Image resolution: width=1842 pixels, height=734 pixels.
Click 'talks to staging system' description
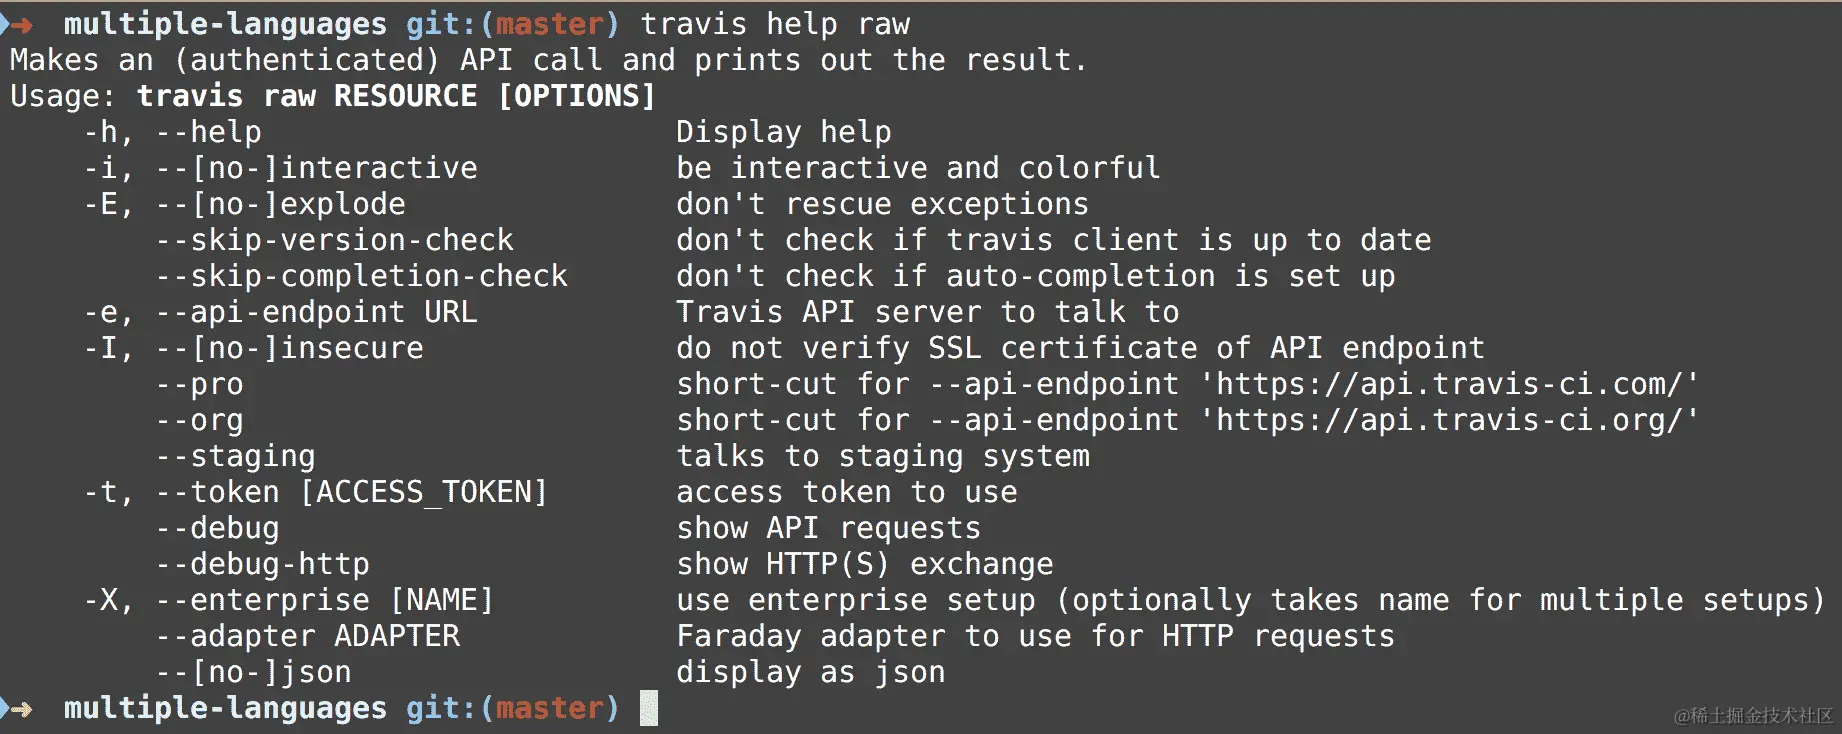pos(883,456)
